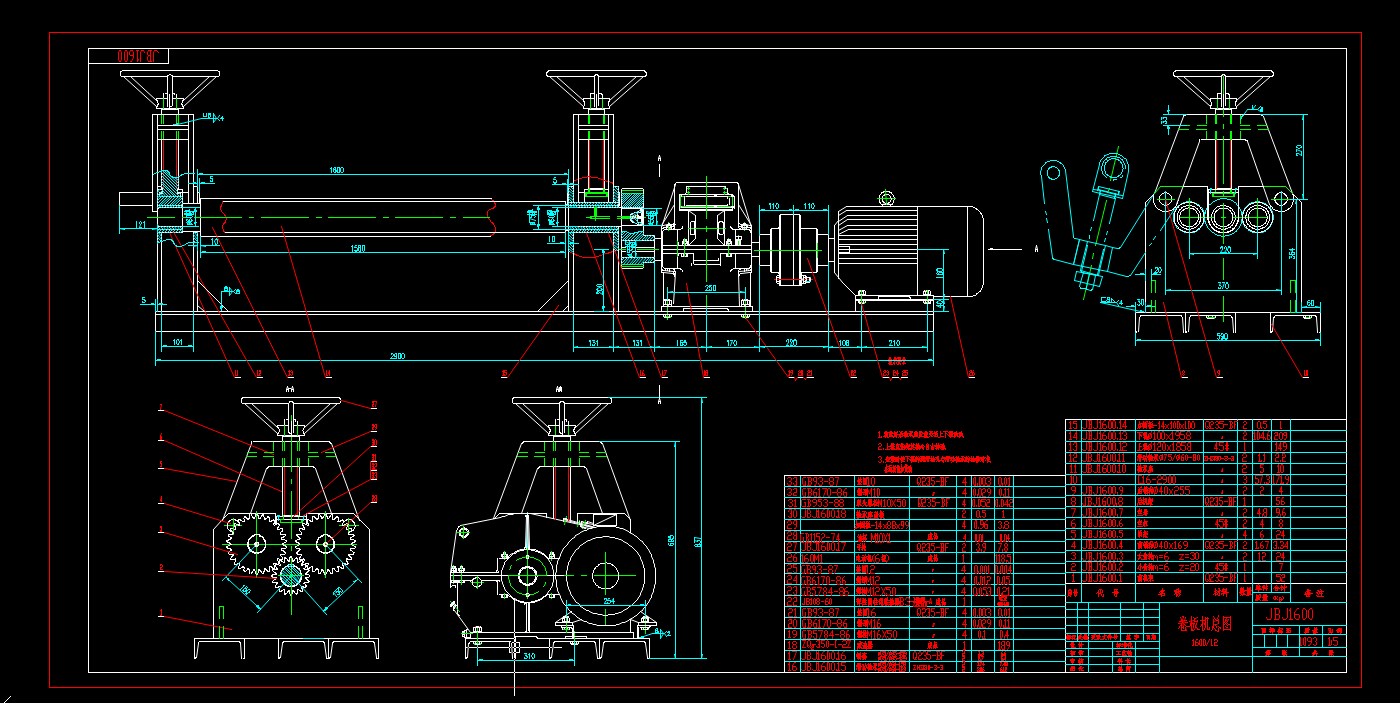Image resolution: width=1400 pixels, height=703 pixels.
Task: Select the electric motor body in the front view
Action: tap(908, 249)
